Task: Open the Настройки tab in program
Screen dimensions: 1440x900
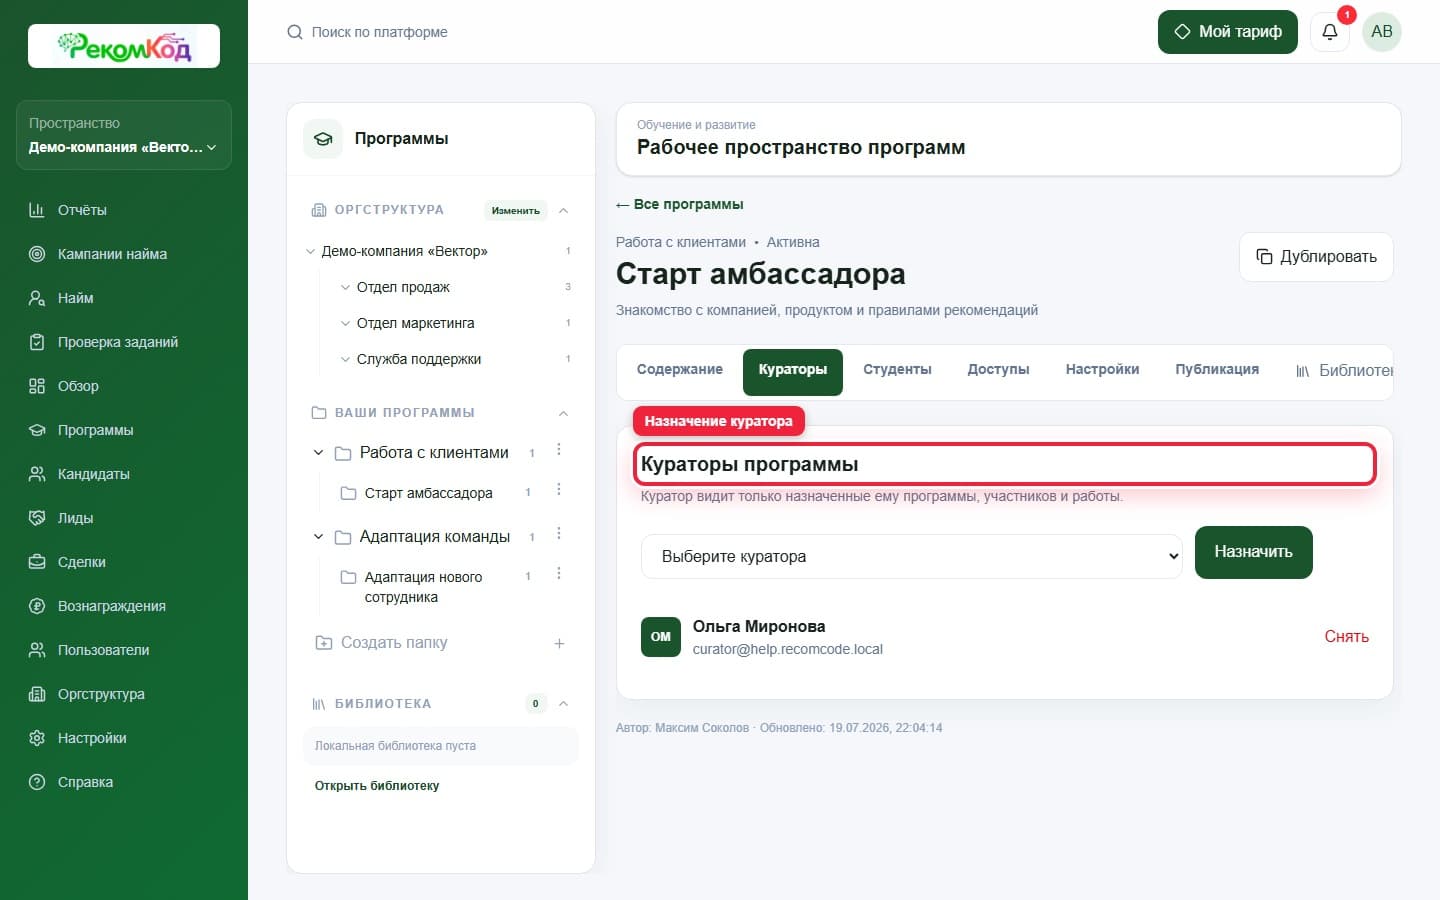Action: pos(1103,370)
